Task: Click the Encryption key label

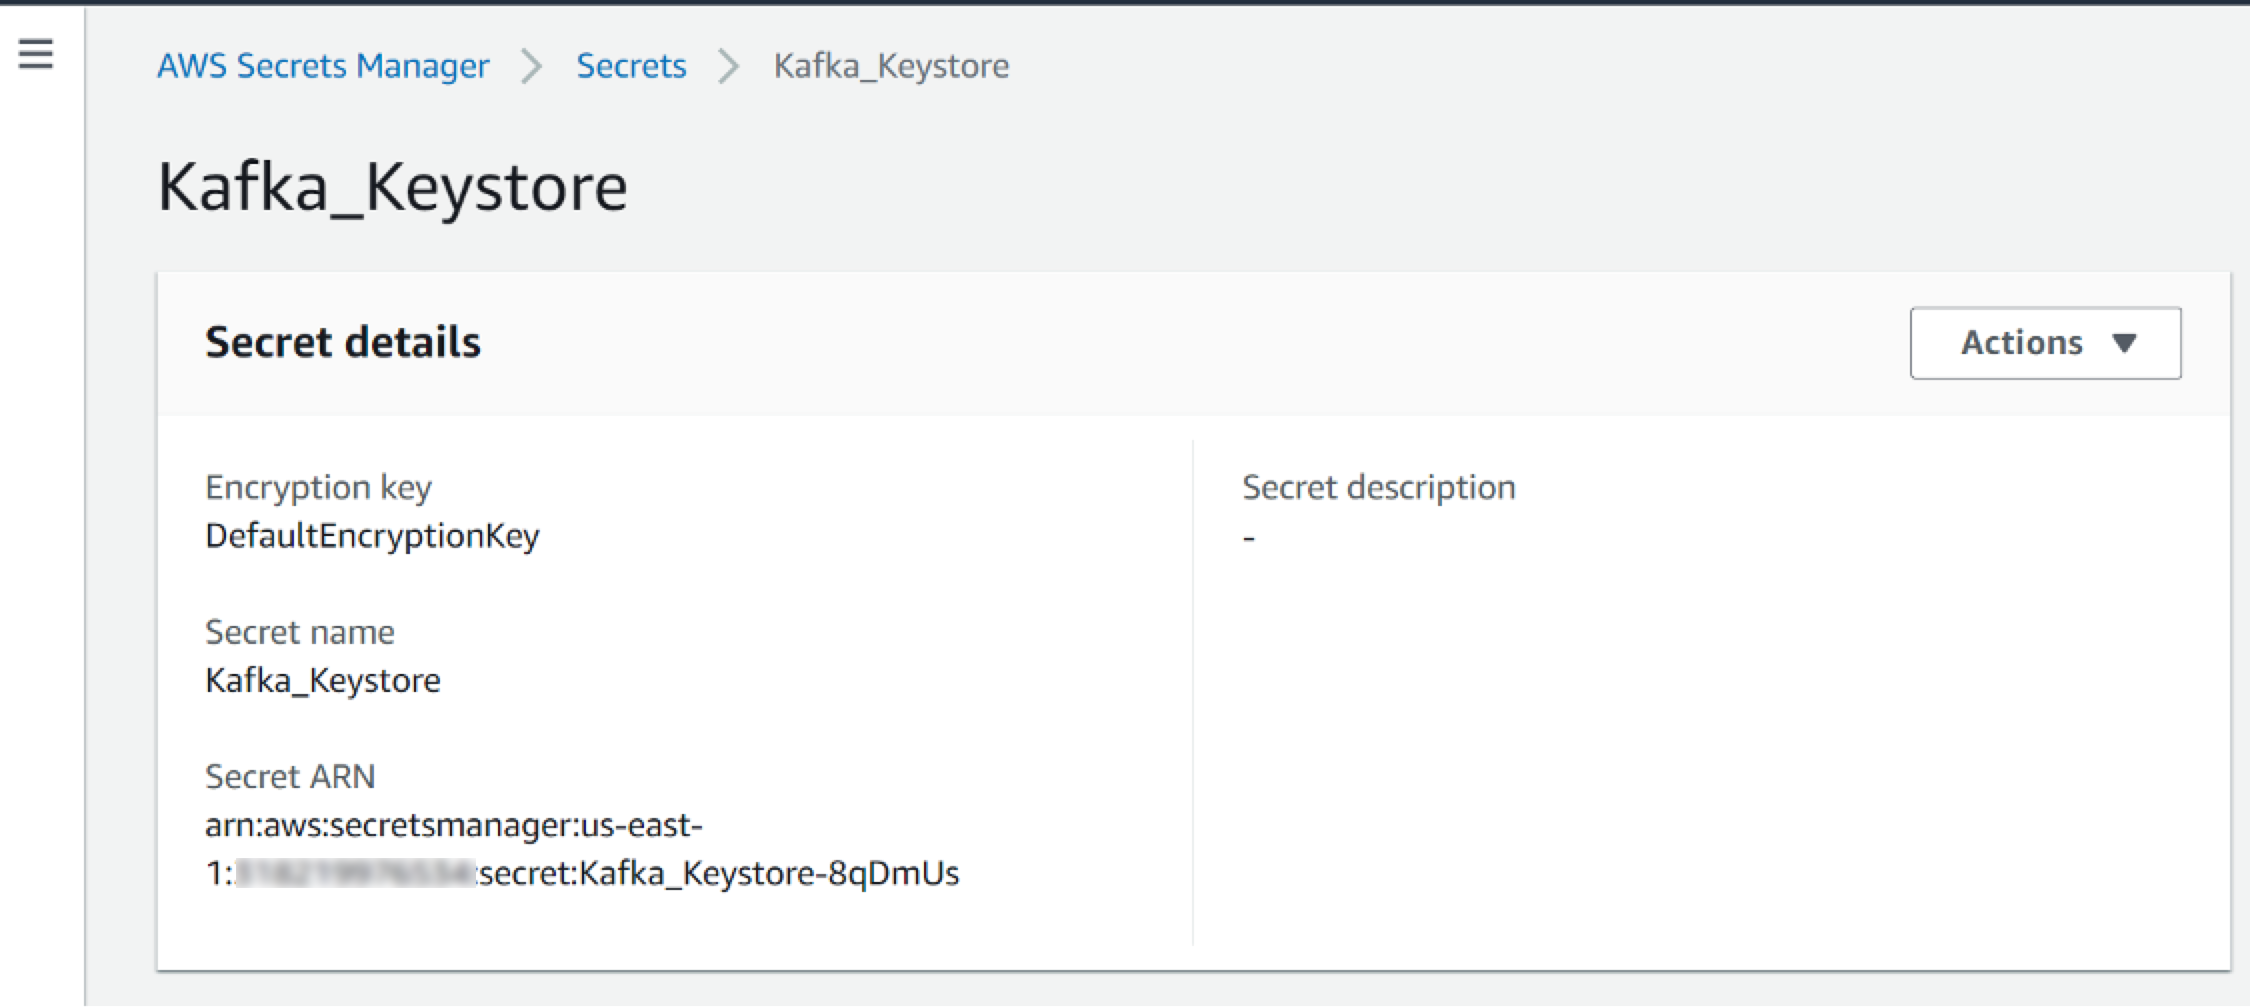Action: (318, 488)
